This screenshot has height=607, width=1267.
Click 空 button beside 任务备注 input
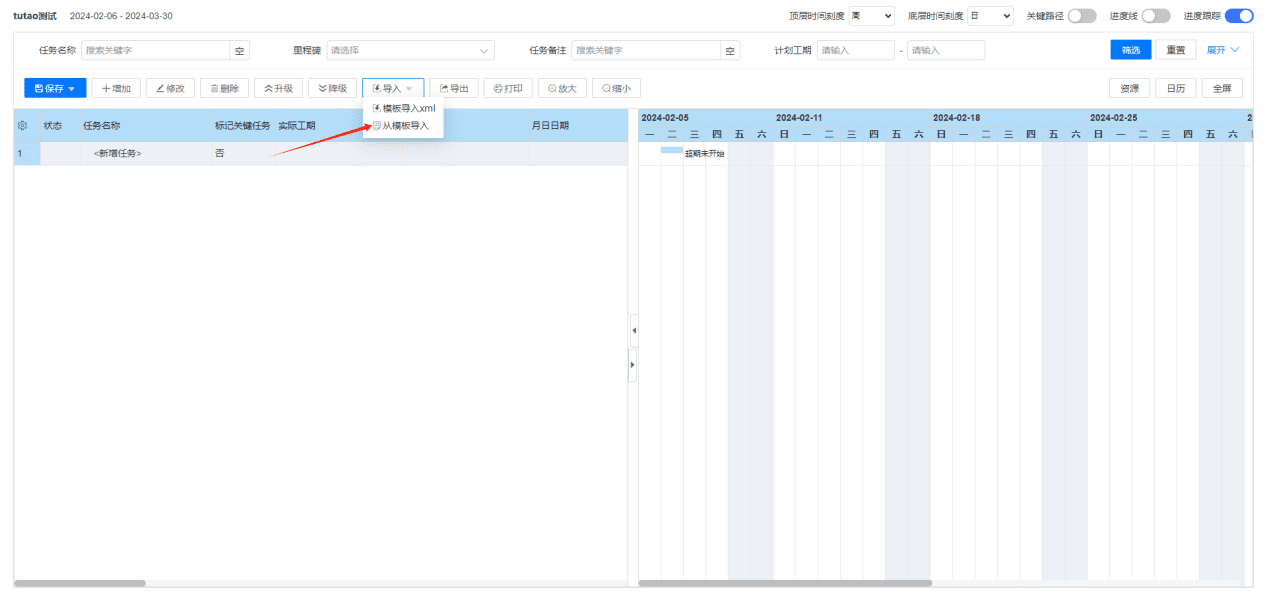coord(731,50)
